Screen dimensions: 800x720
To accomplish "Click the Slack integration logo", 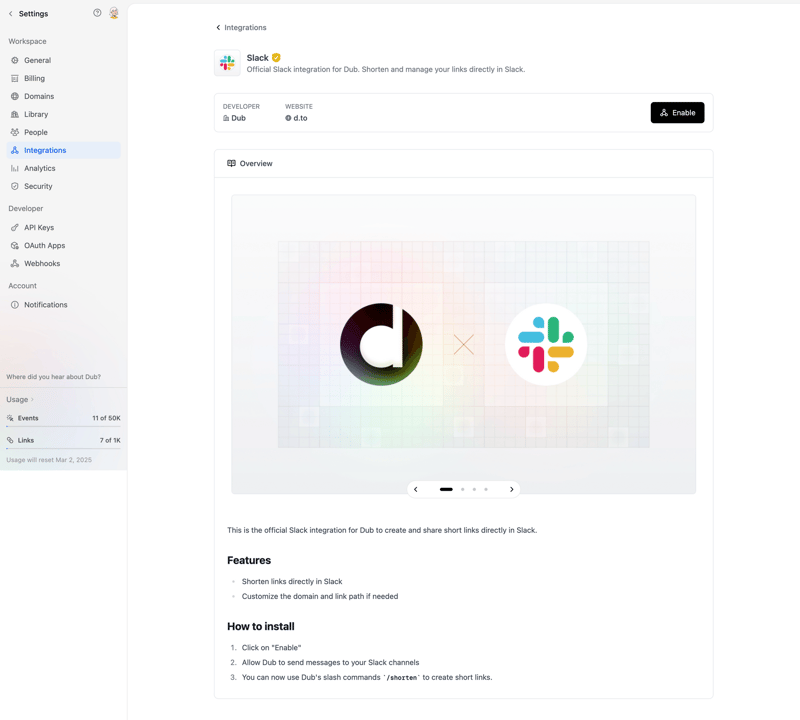I will pos(227,62).
